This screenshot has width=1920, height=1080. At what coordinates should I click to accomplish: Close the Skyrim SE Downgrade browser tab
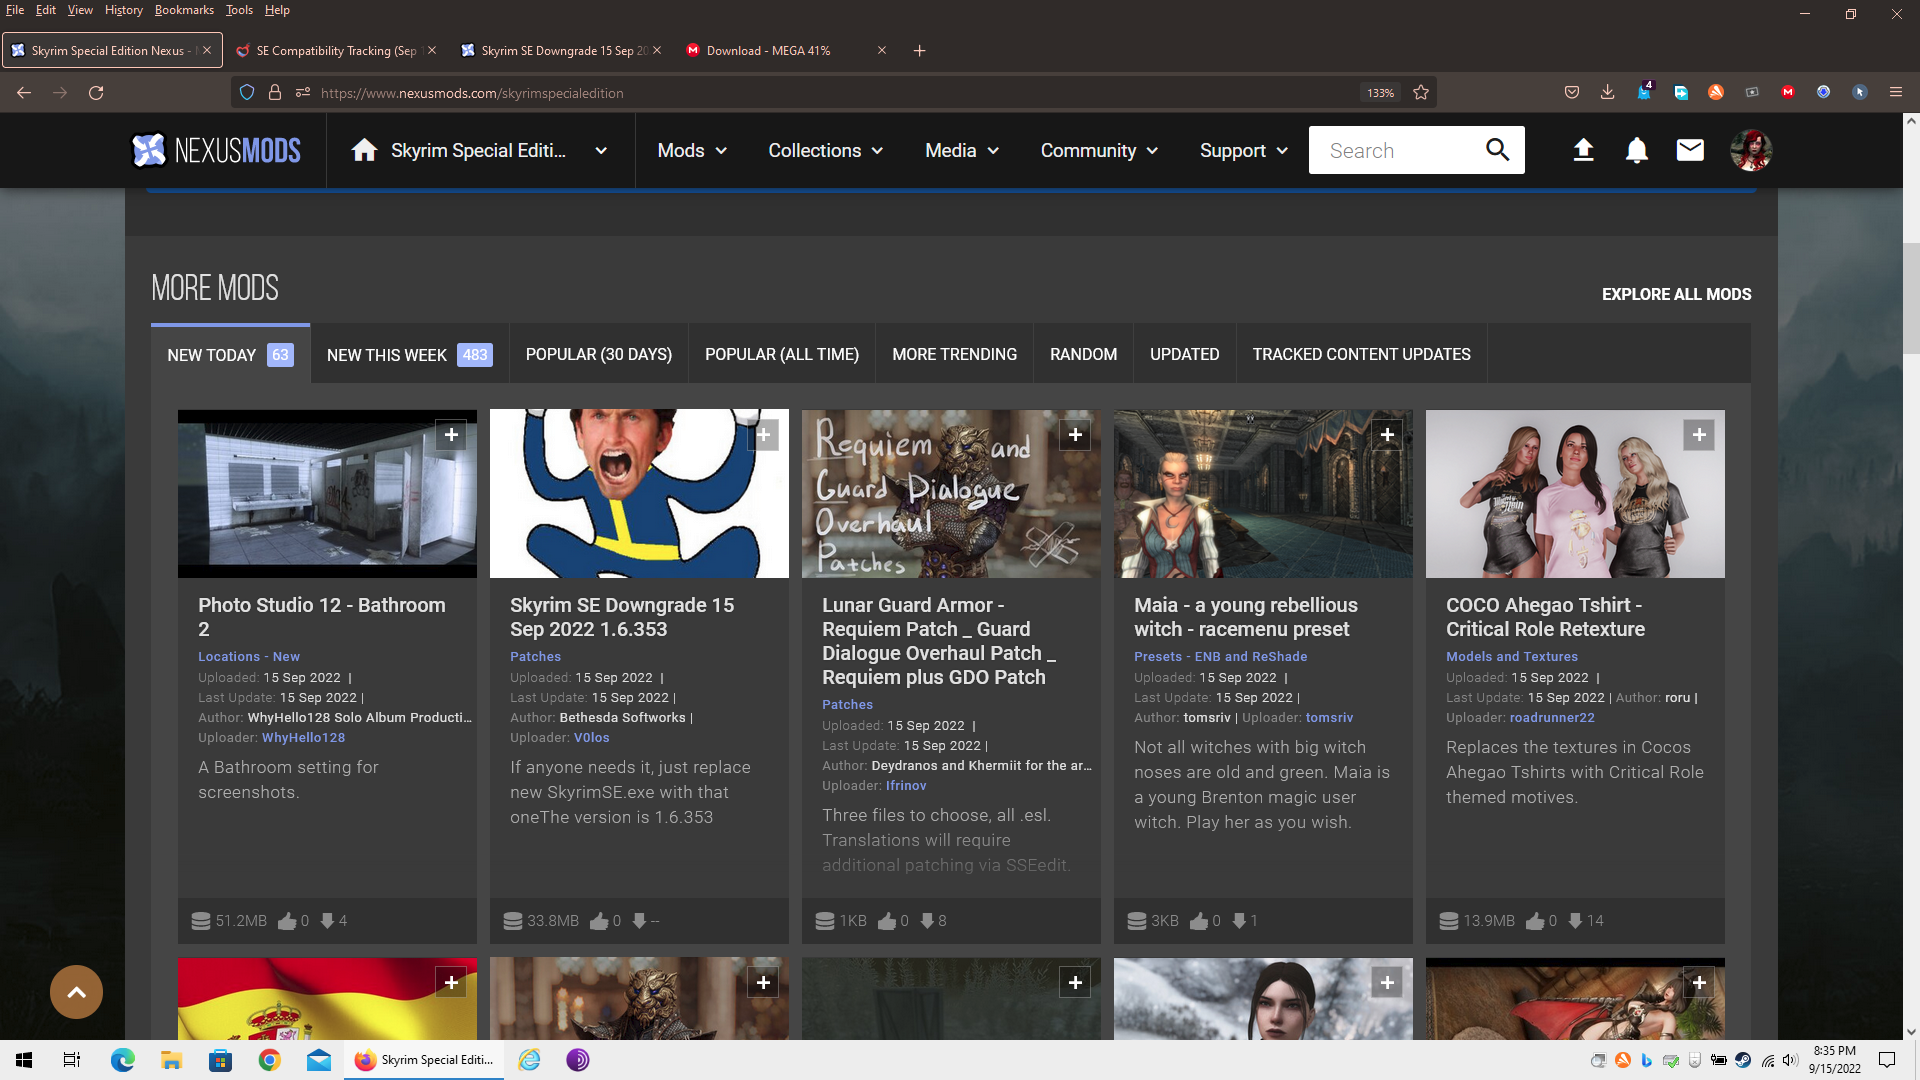pos(657,51)
